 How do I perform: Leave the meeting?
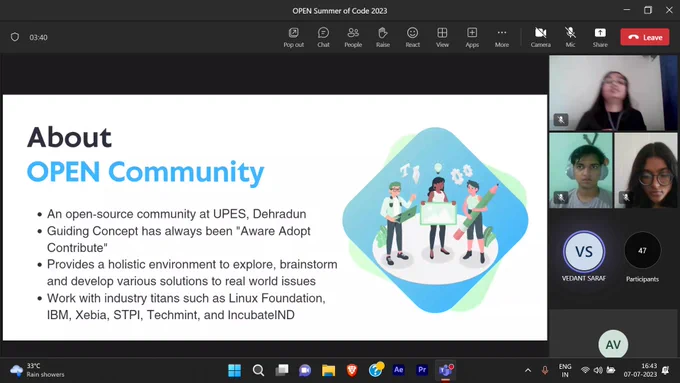[645, 37]
